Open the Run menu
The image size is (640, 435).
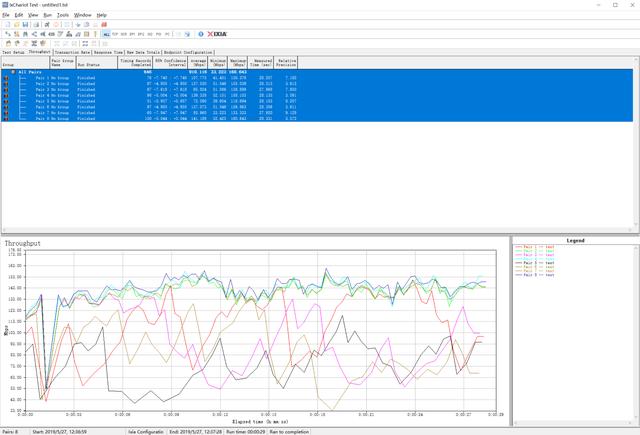click(x=46, y=15)
